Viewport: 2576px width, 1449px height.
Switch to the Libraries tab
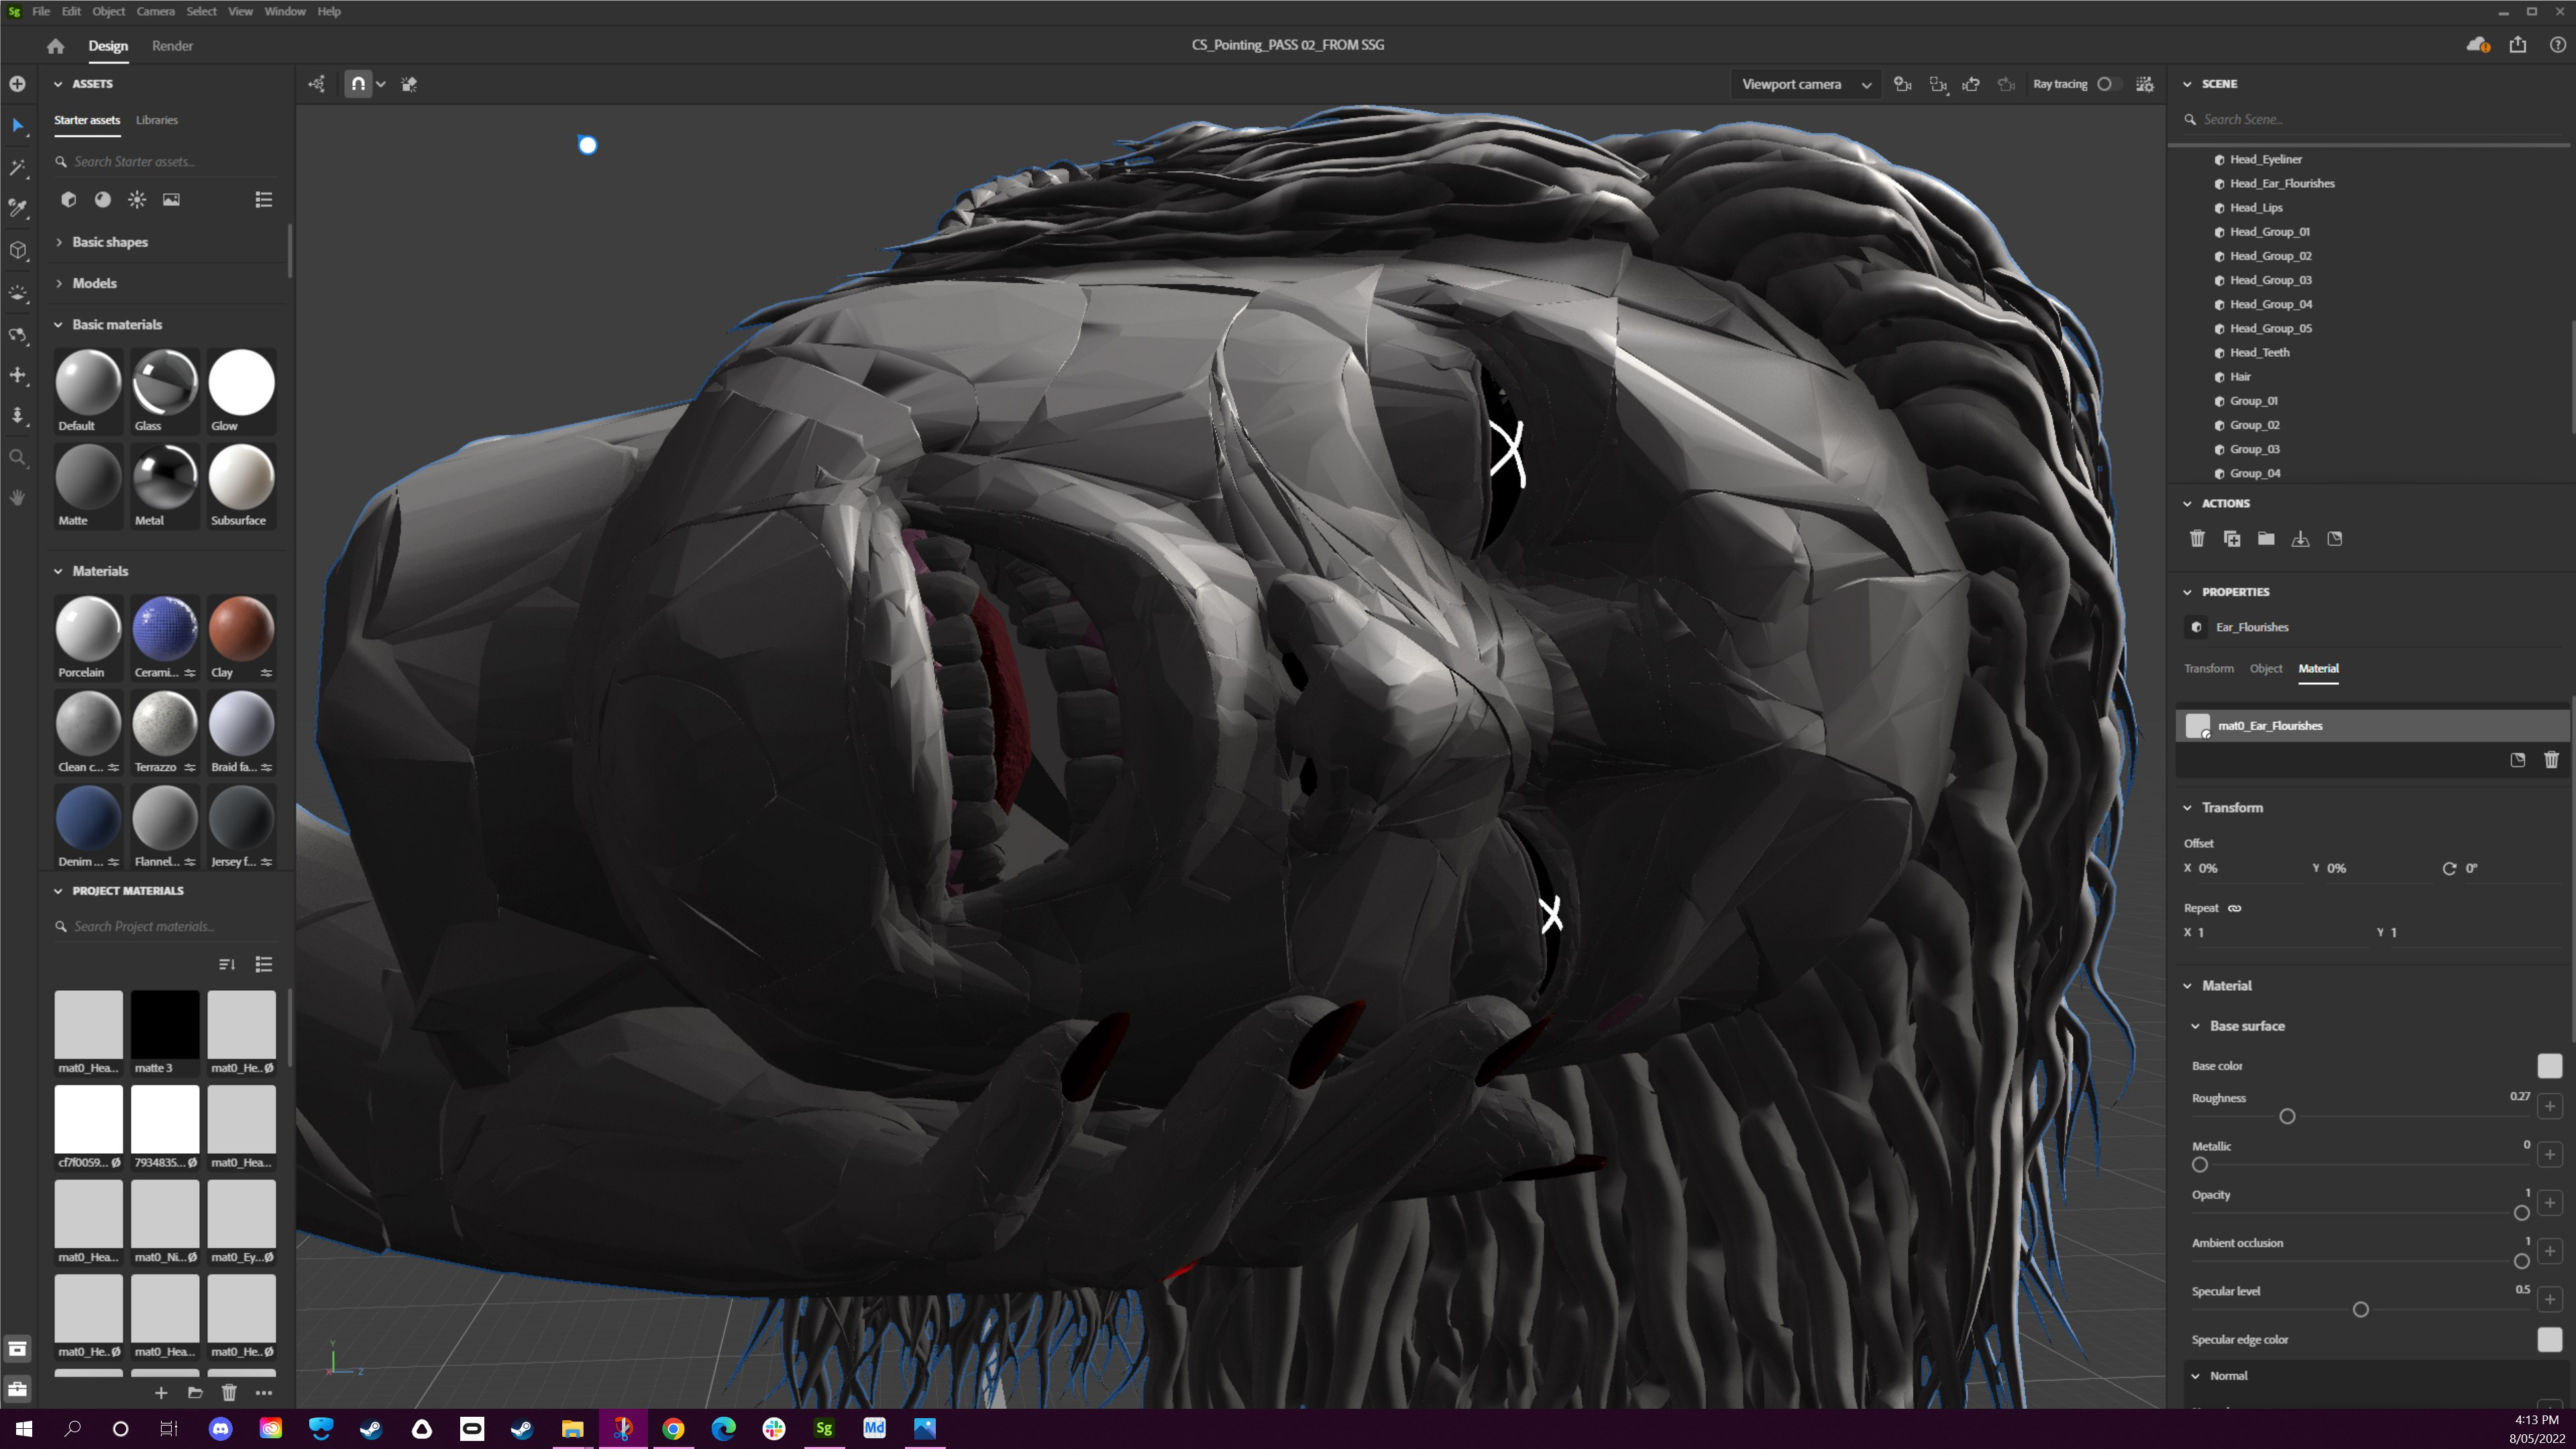157,120
